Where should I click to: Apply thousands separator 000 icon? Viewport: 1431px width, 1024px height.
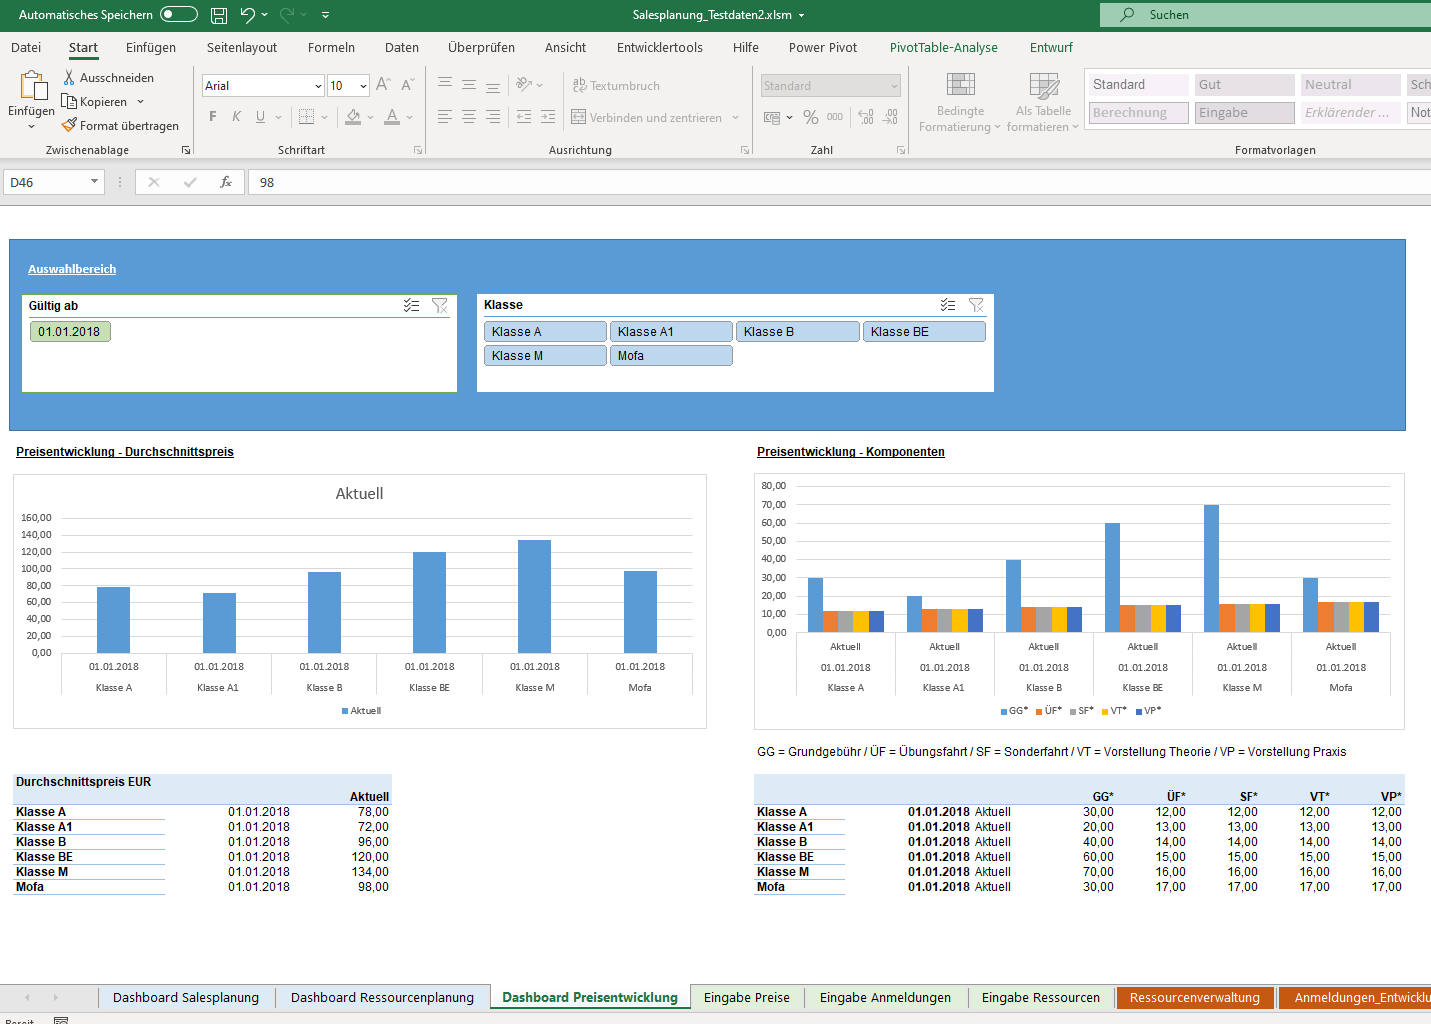[x=835, y=117]
